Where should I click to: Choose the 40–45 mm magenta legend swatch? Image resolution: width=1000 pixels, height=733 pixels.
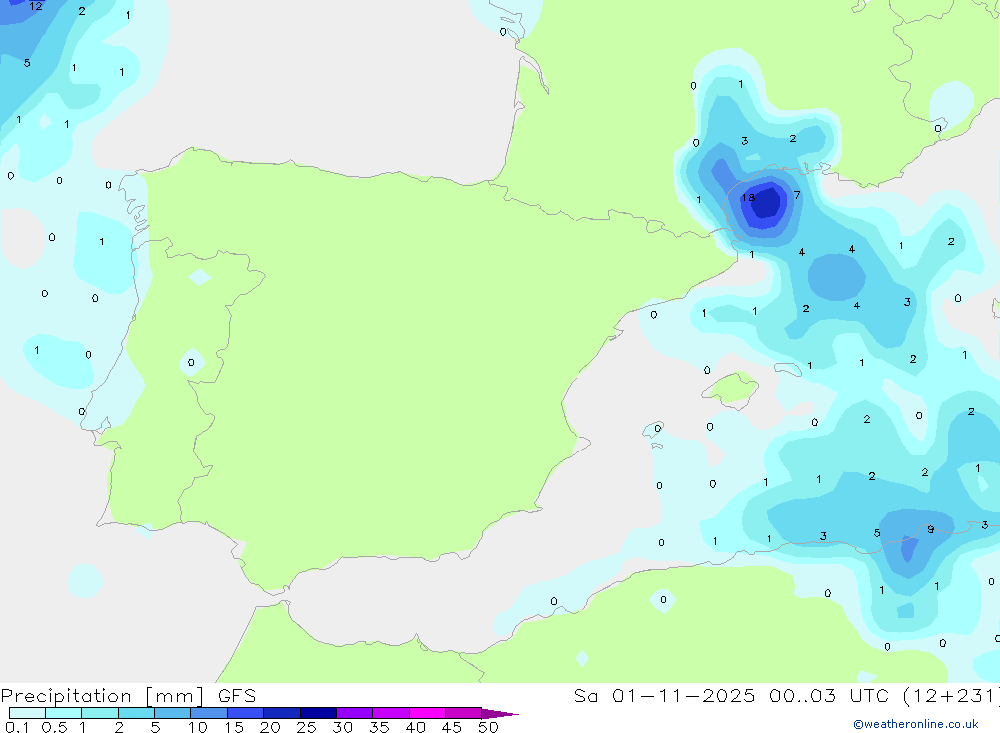pos(427,713)
